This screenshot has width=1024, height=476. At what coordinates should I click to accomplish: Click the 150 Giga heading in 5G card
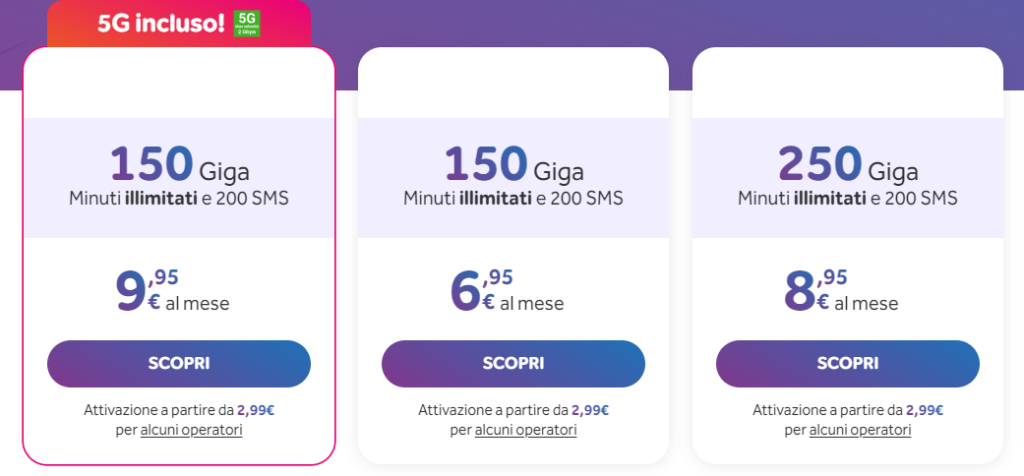click(x=179, y=164)
